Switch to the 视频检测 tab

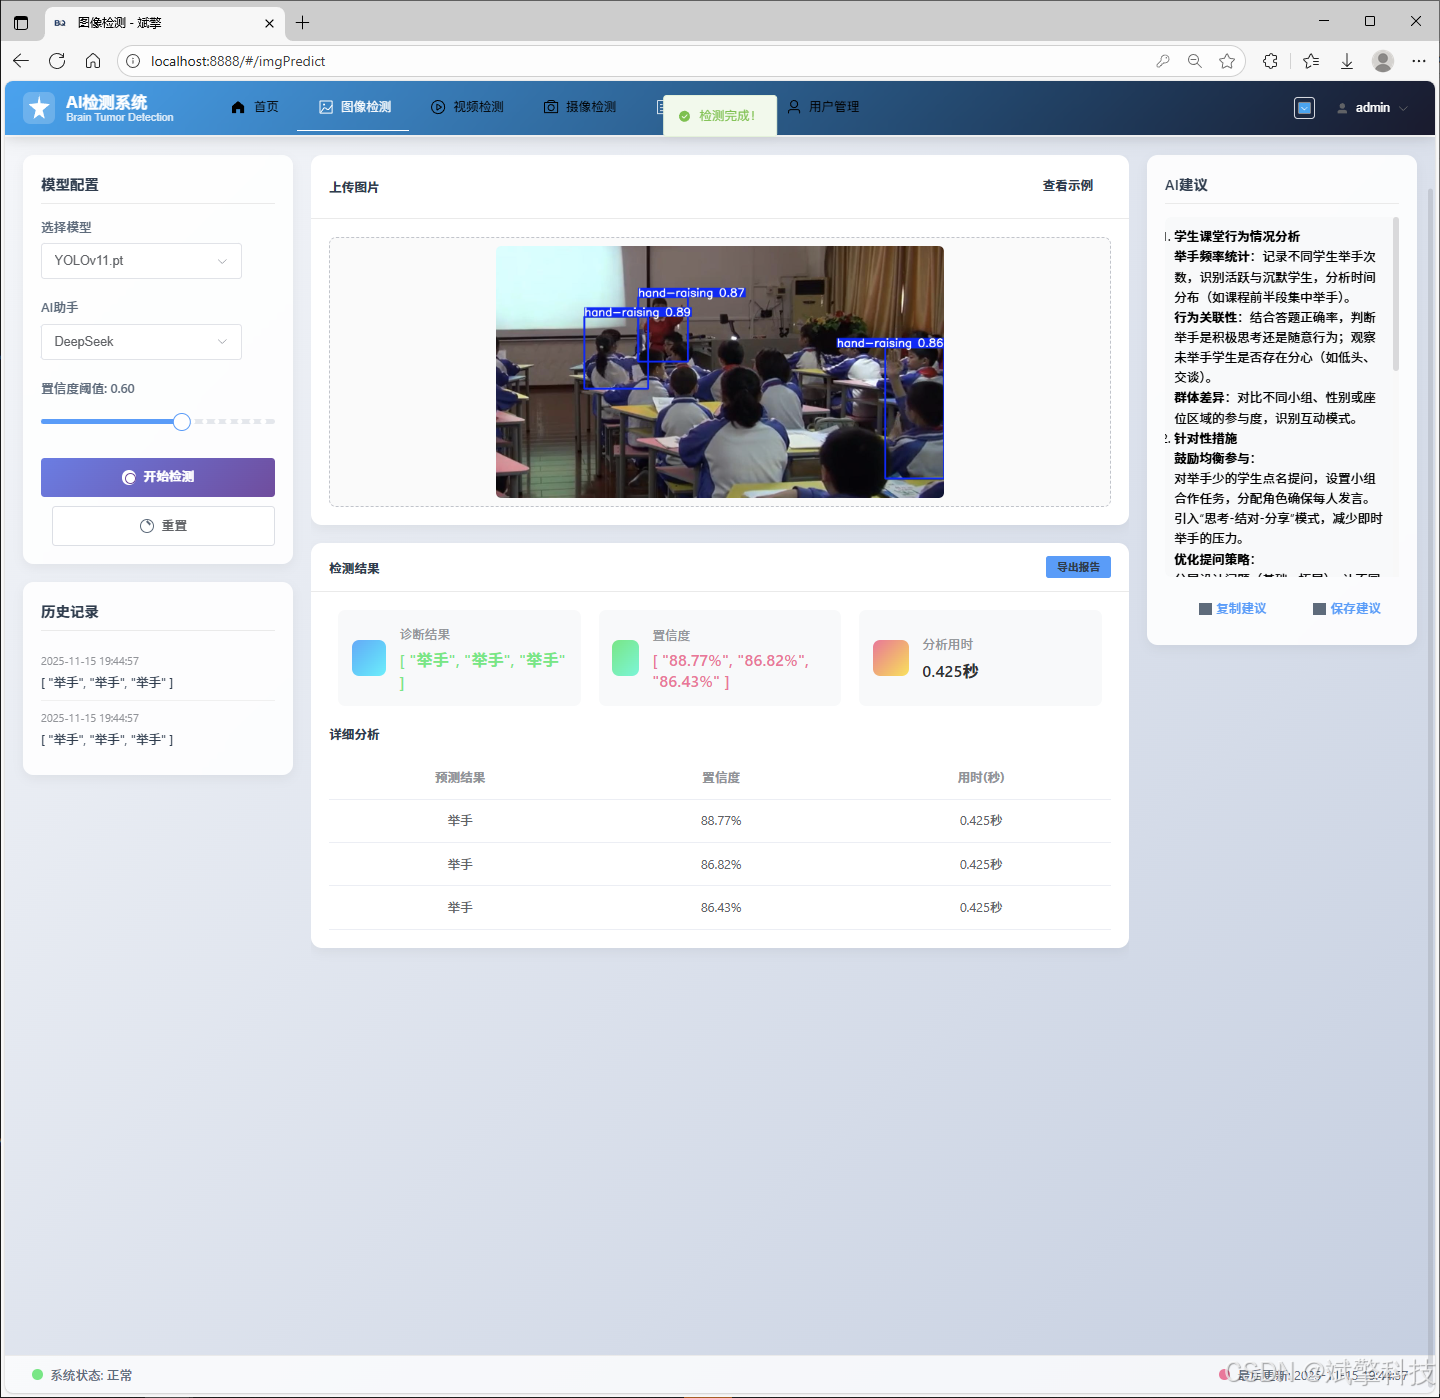[467, 107]
